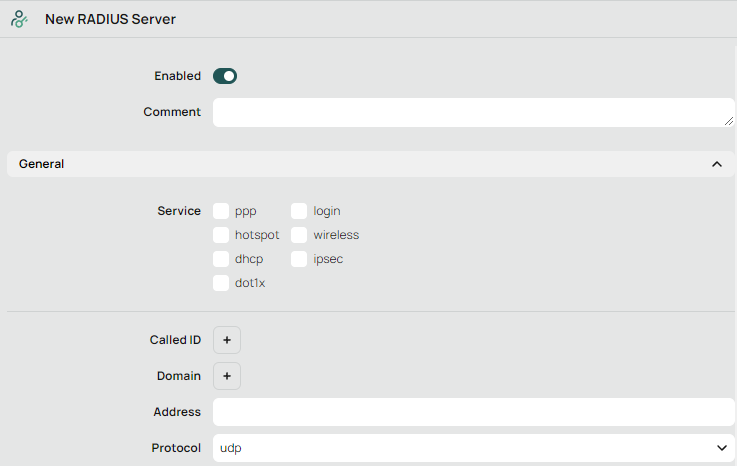Disable the Enabled toggle switch
Image resolution: width=737 pixels, height=466 pixels.
pyautogui.click(x=225, y=76)
